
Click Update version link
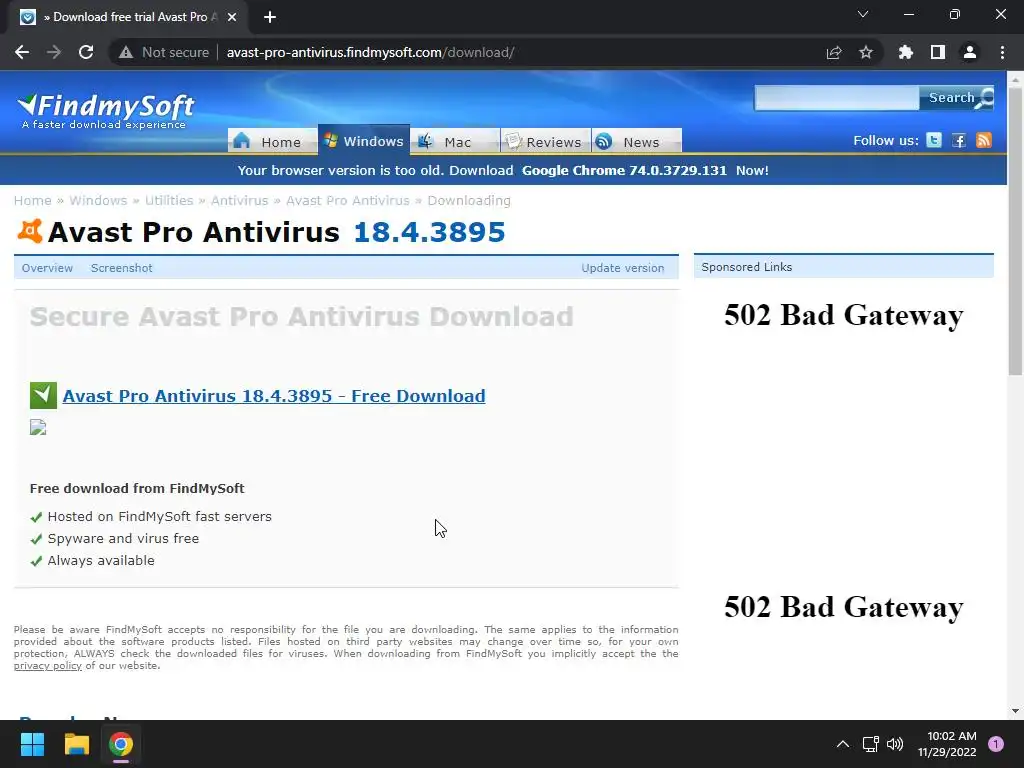click(x=622, y=268)
